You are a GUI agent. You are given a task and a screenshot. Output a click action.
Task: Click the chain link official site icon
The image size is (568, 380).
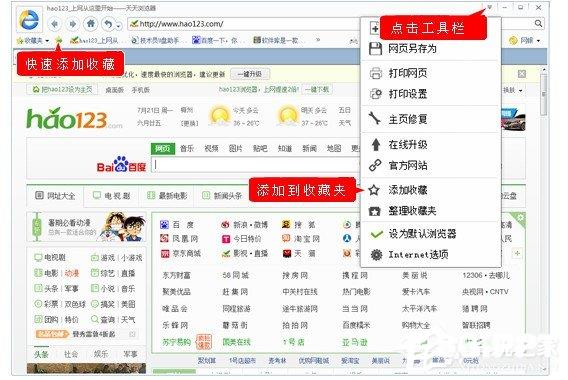[375, 165]
